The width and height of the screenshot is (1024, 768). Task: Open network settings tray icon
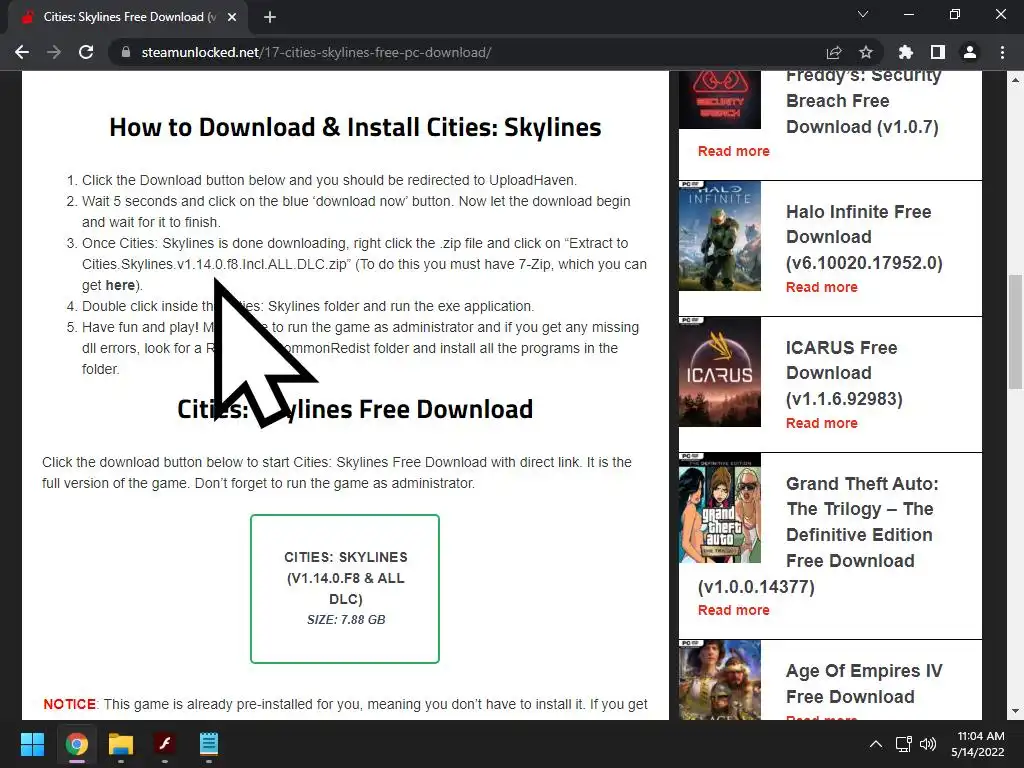coord(904,744)
